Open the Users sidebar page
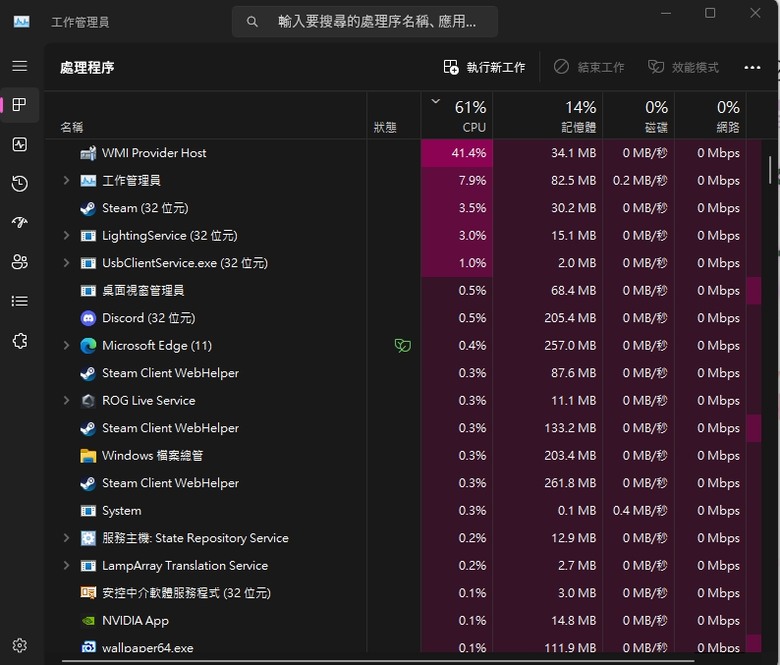The height and width of the screenshot is (665, 780). click(x=19, y=262)
